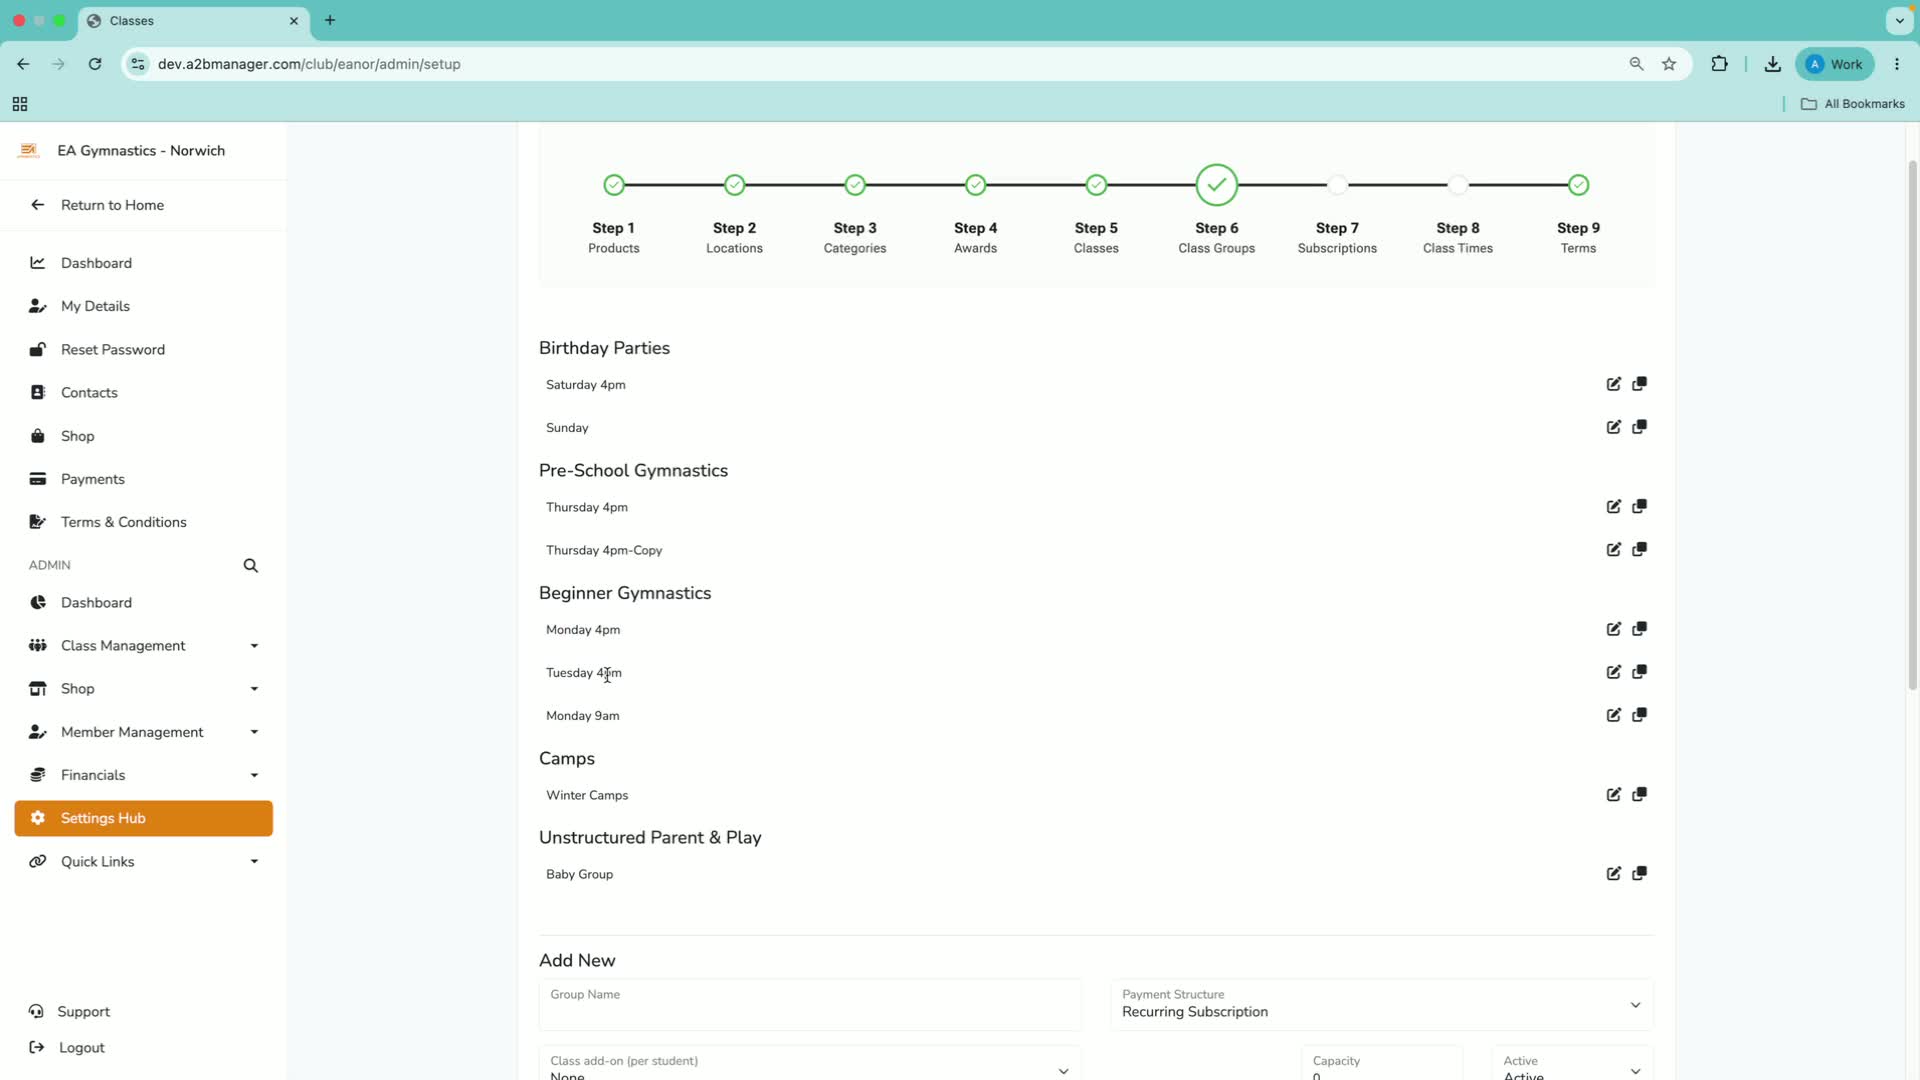Click the page vertical scrollbar

(1912, 425)
